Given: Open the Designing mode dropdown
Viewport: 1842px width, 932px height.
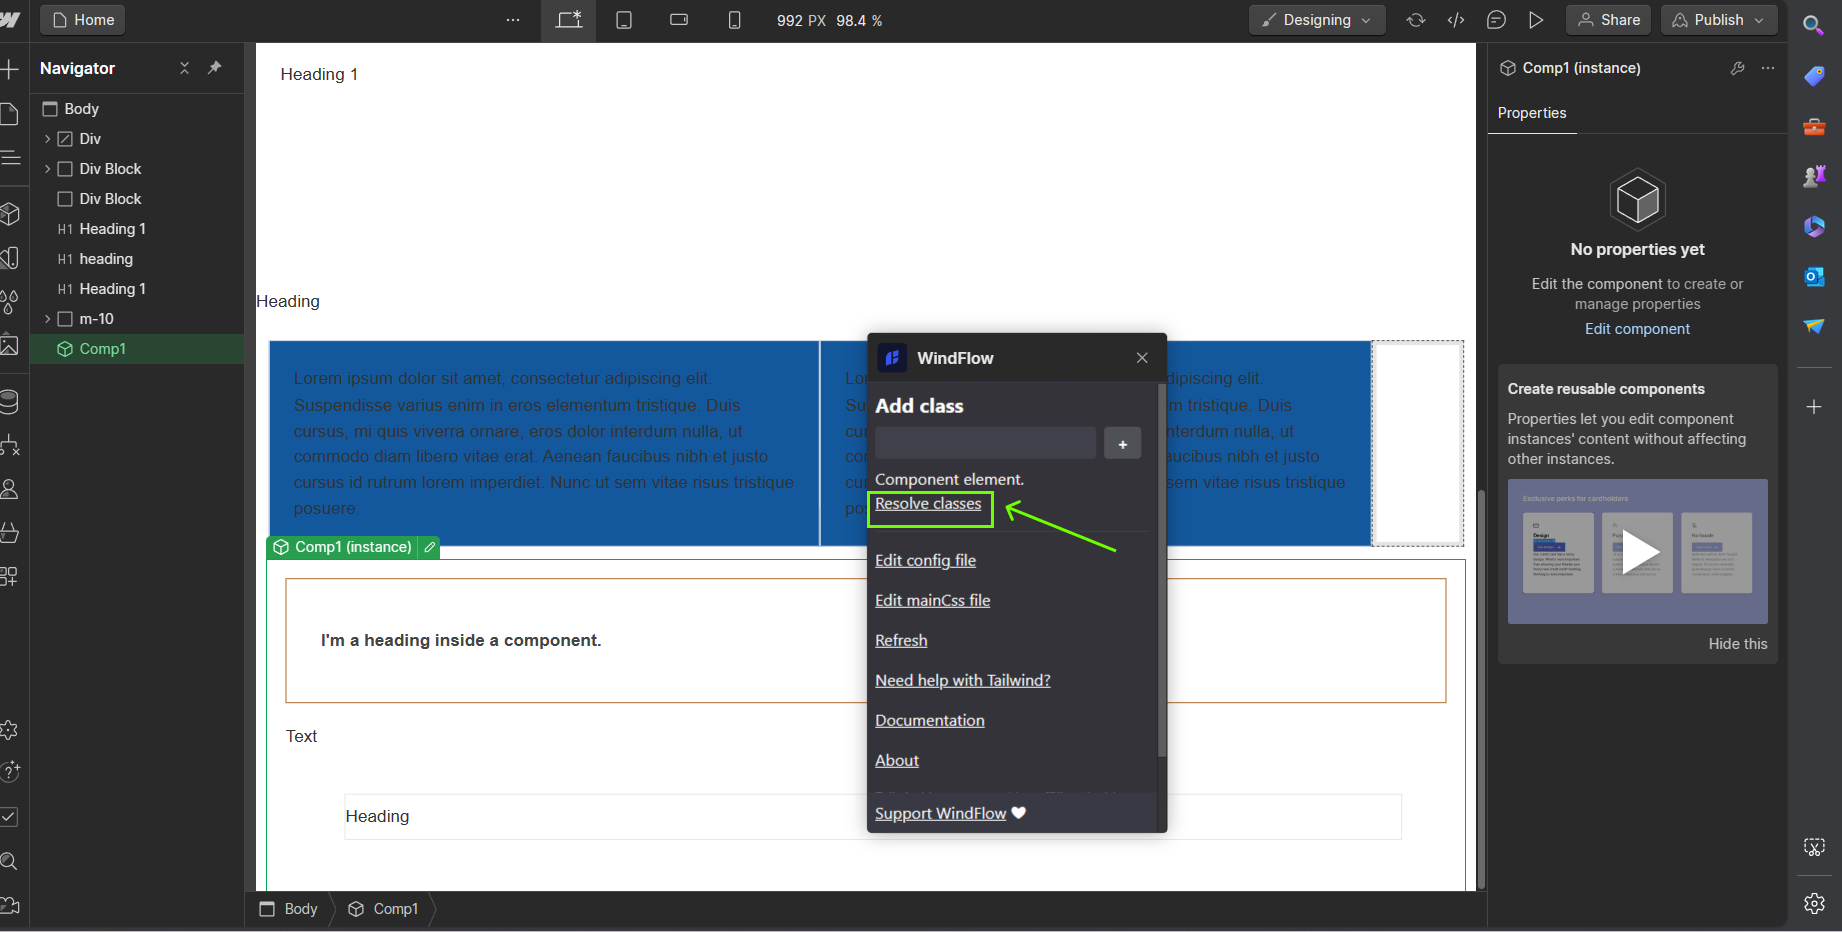Looking at the screenshot, I should [x=1316, y=20].
